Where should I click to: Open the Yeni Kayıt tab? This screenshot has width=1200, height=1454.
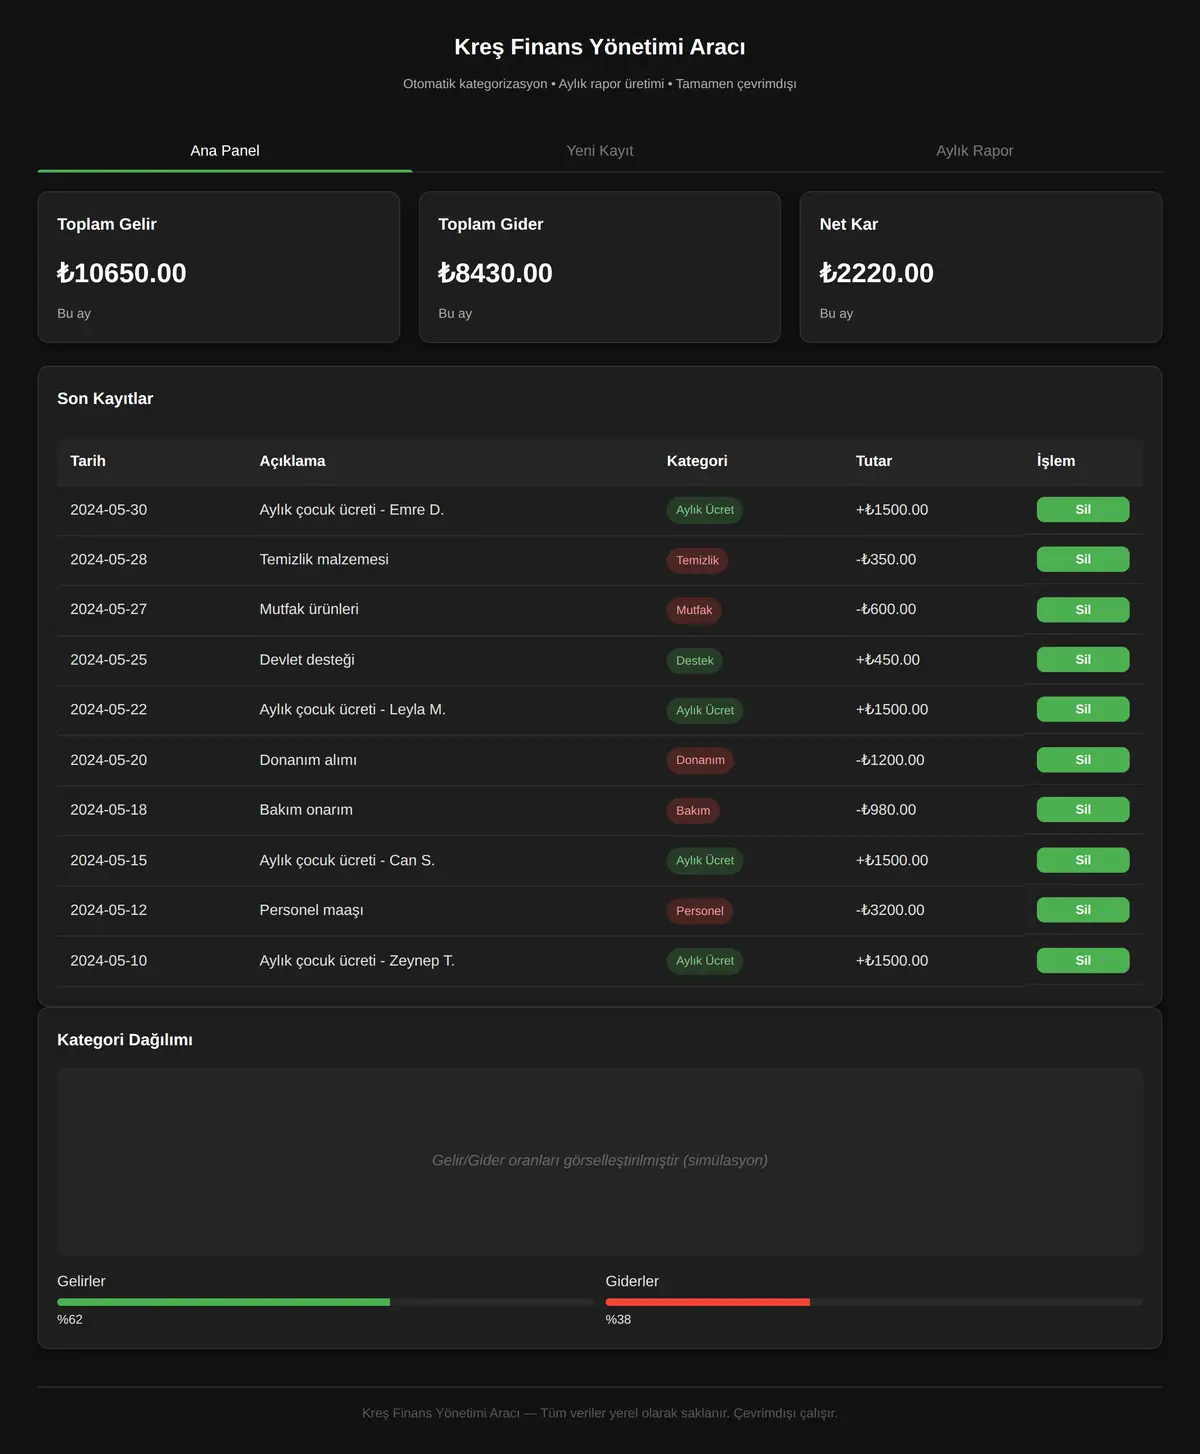click(600, 151)
